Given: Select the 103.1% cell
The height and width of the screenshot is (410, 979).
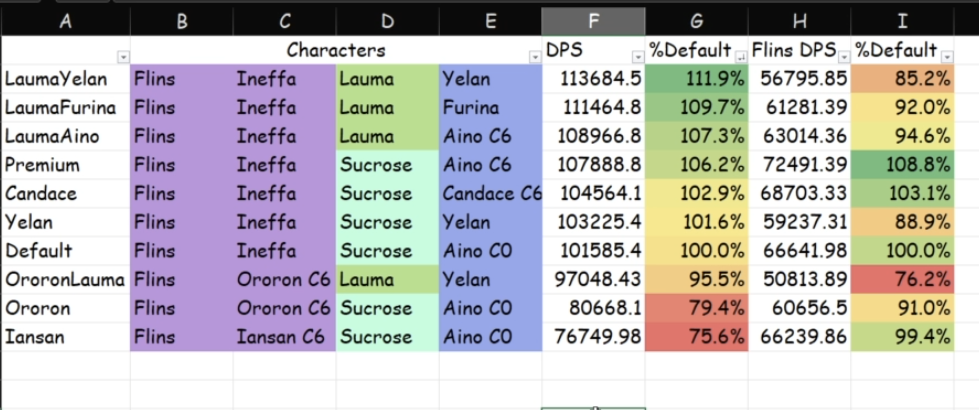Looking at the screenshot, I should (x=903, y=193).
